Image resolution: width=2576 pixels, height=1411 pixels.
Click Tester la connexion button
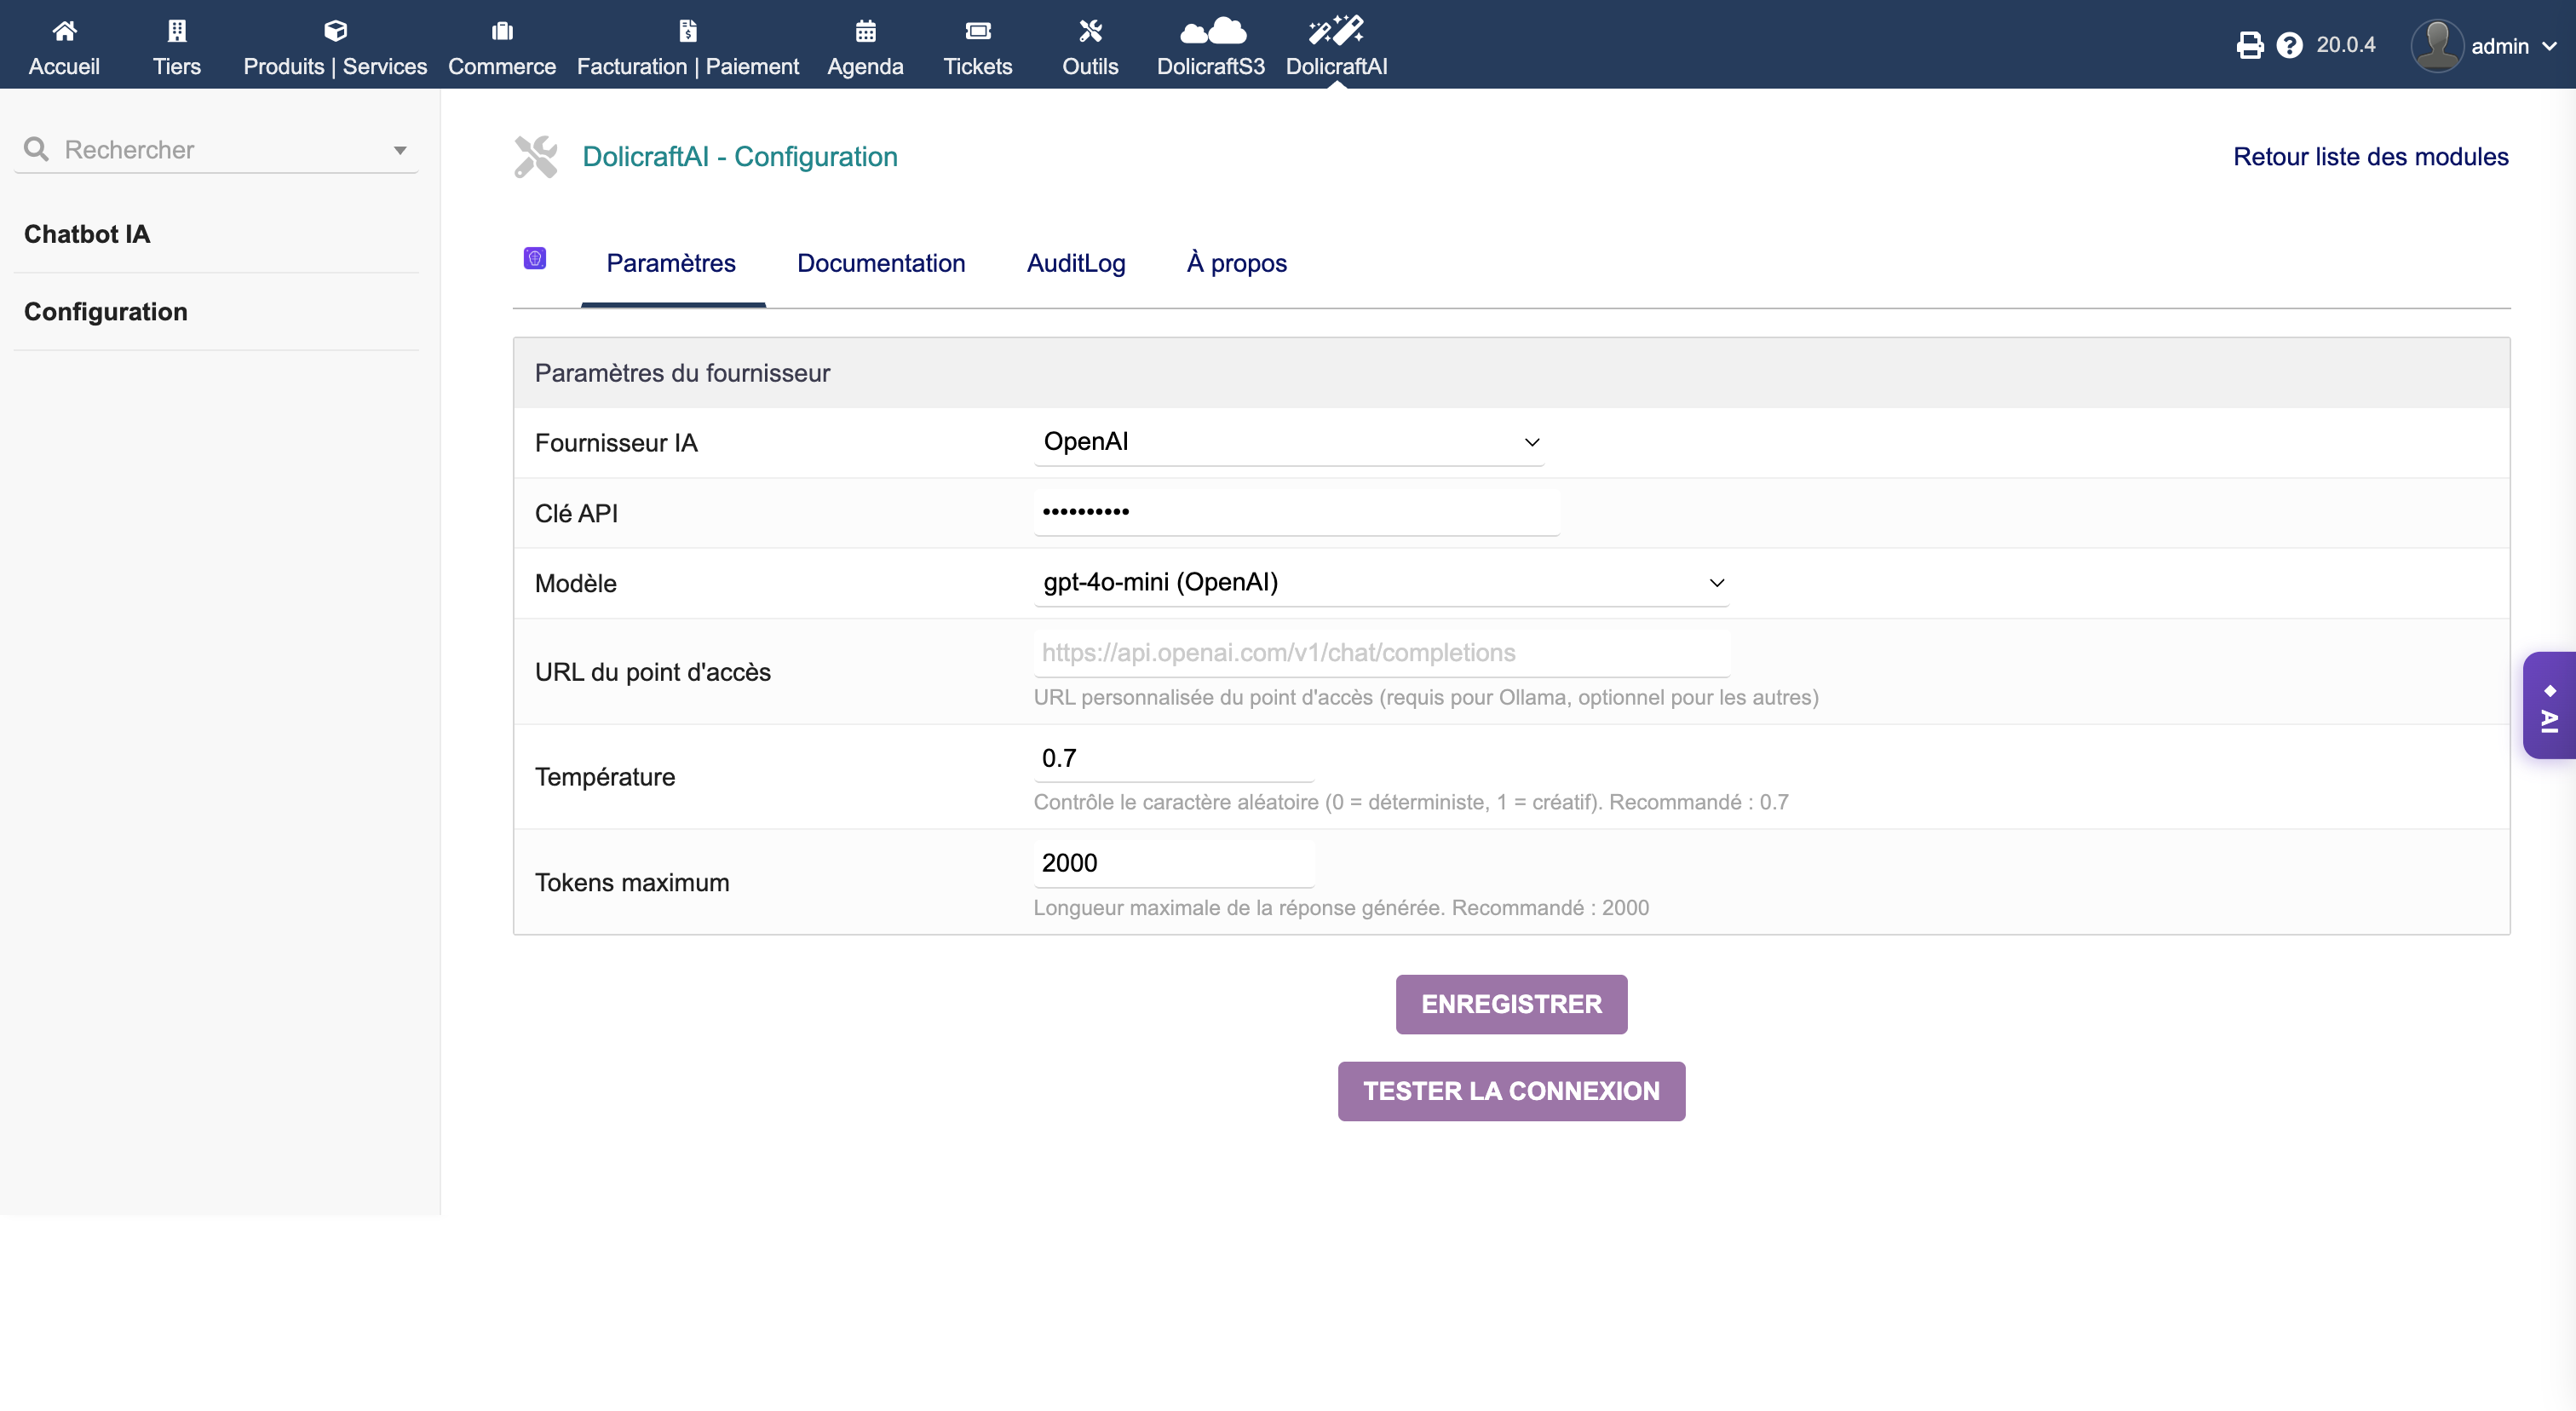click(x=1510, y=1091)
